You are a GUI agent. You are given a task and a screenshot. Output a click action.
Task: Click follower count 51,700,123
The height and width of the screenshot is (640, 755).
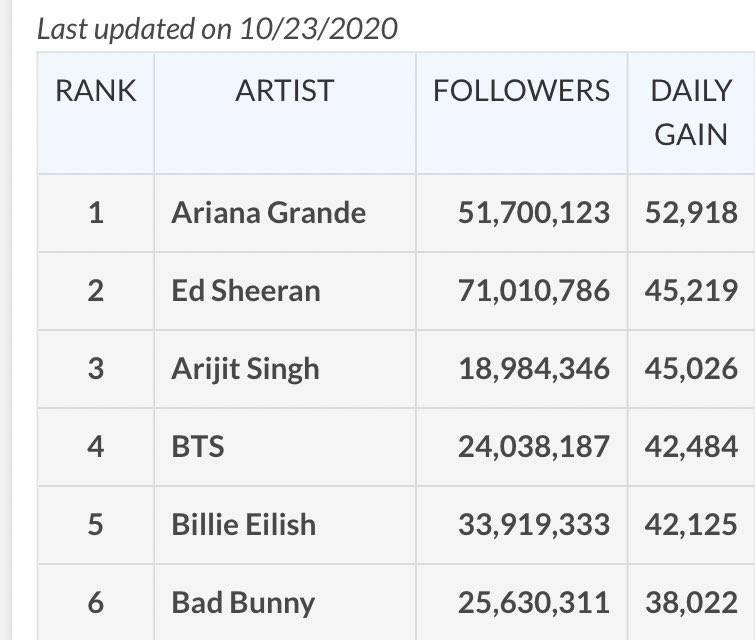(533, 212)
